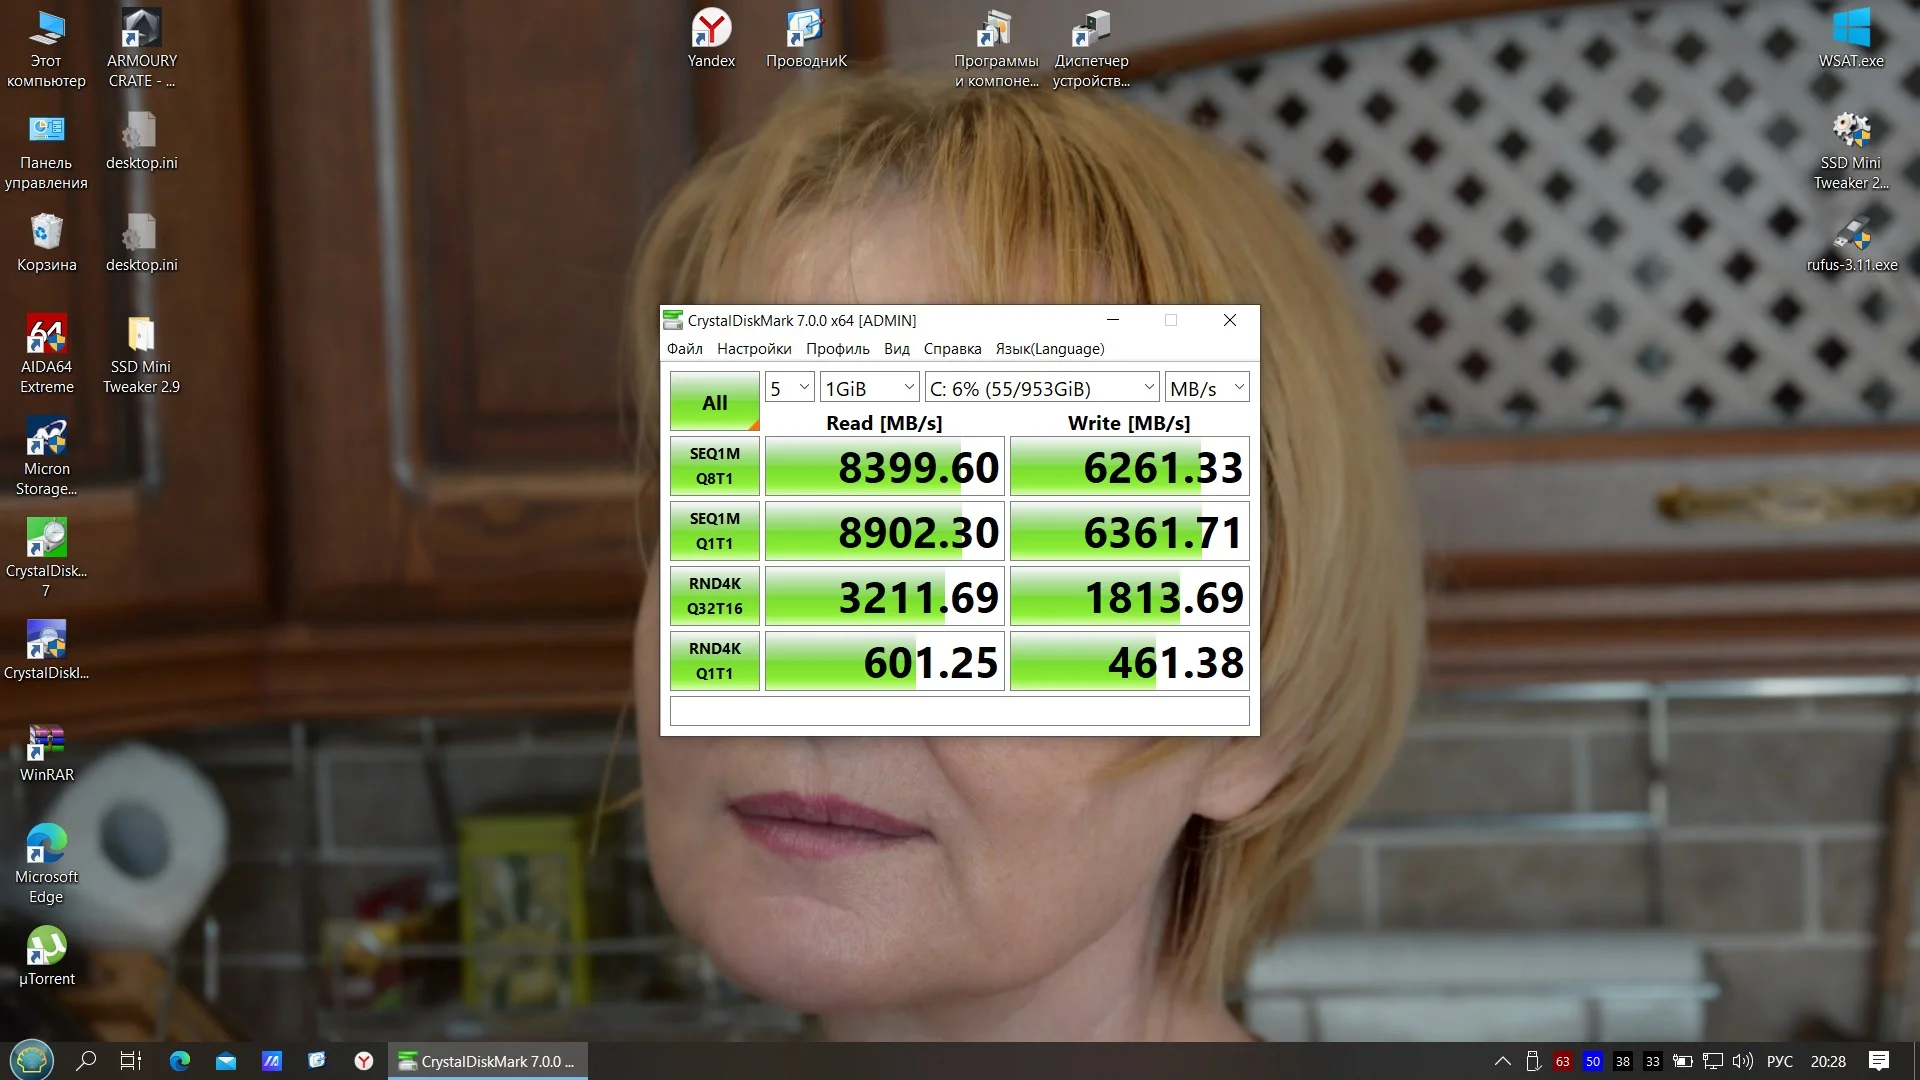Run the SEQ1M Q8T1 test button

click(714, 466)
